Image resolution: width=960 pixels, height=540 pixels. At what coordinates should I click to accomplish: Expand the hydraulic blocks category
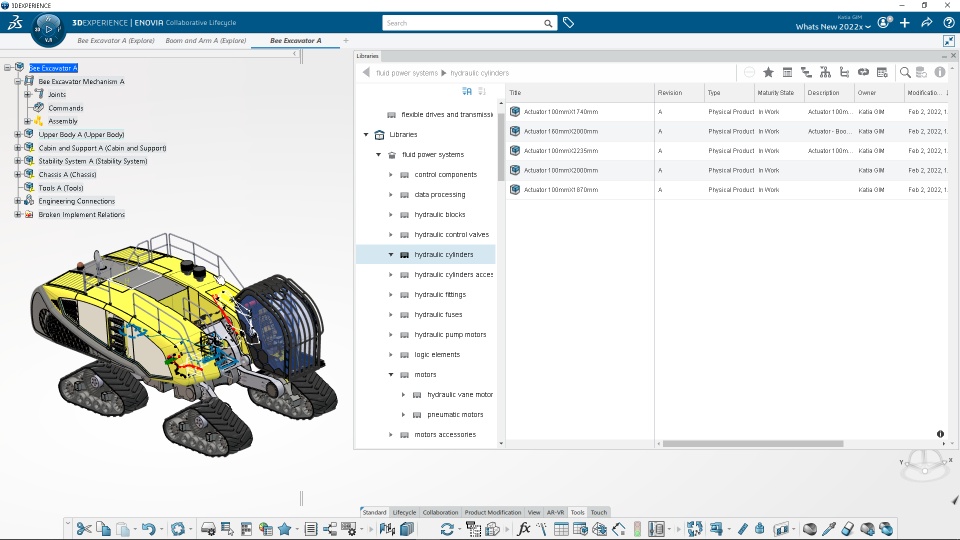pyautogui.click(x=391, y=214)
